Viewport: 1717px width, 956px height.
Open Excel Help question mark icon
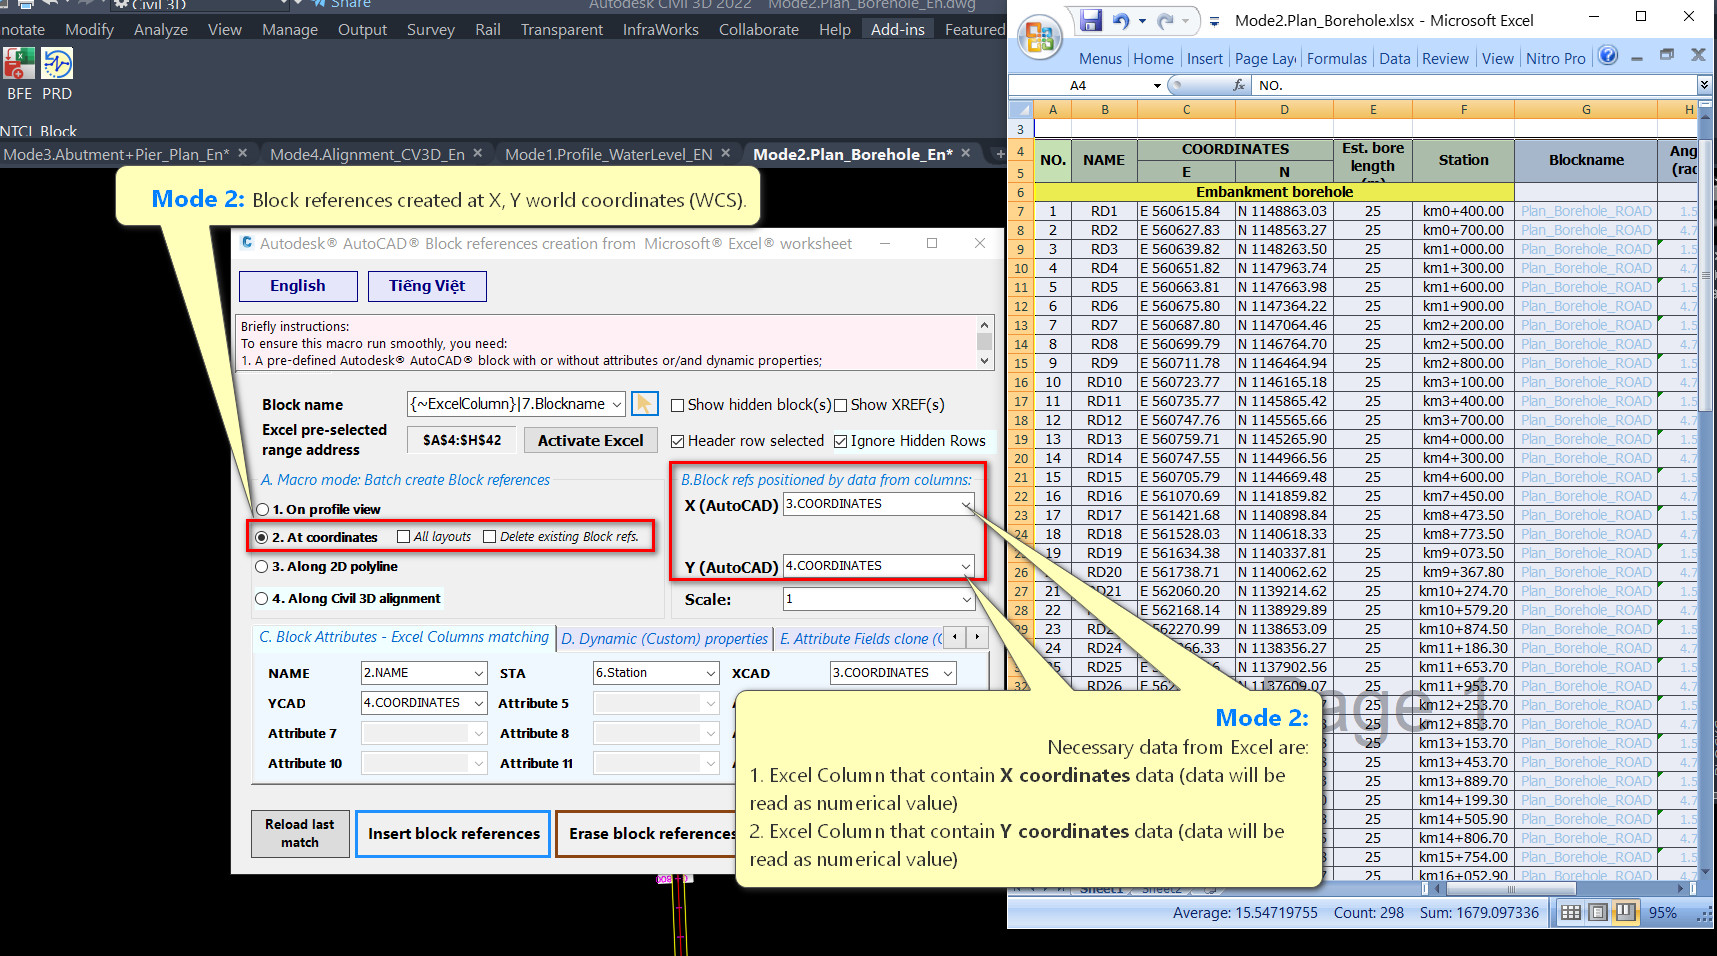[1608, 56]
